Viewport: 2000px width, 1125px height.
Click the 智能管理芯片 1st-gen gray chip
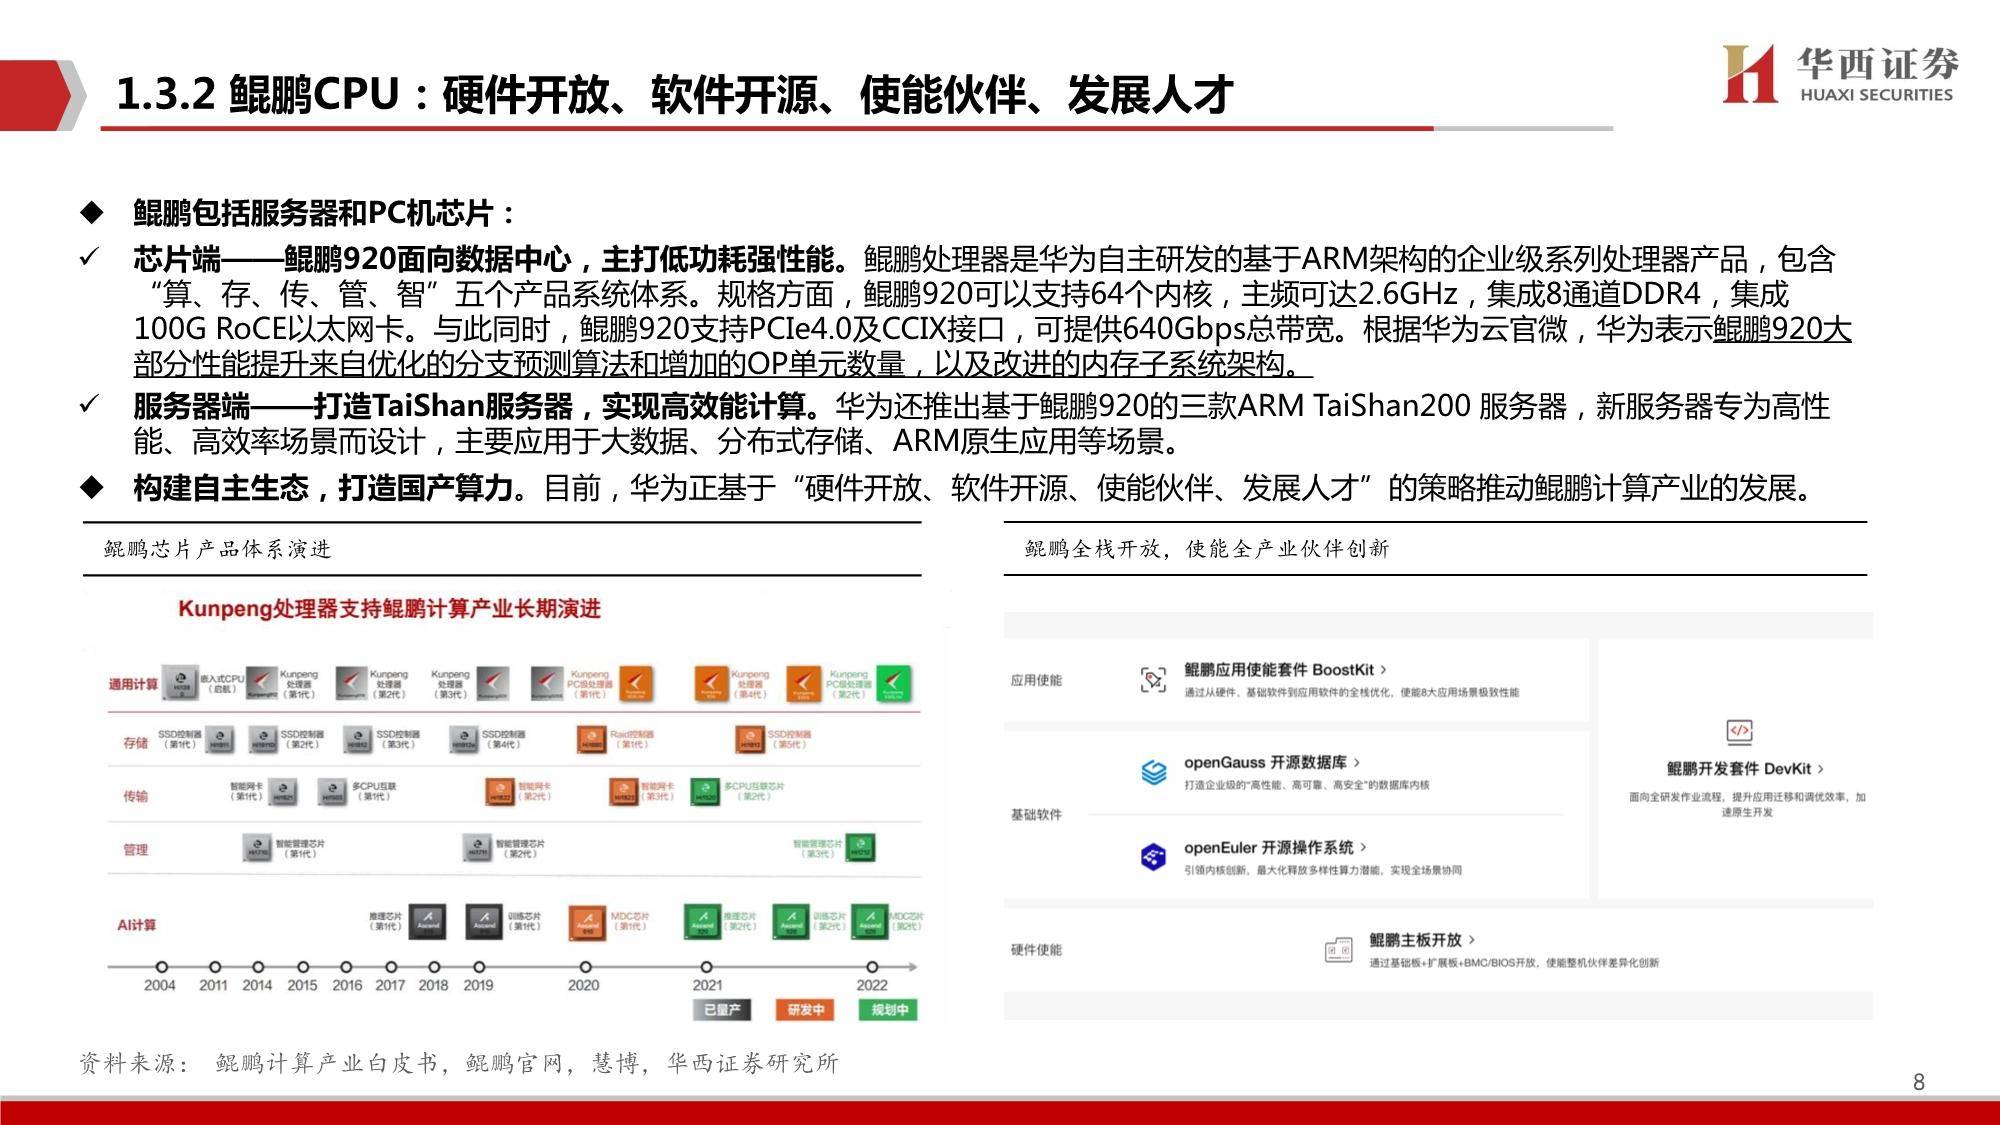258,849
